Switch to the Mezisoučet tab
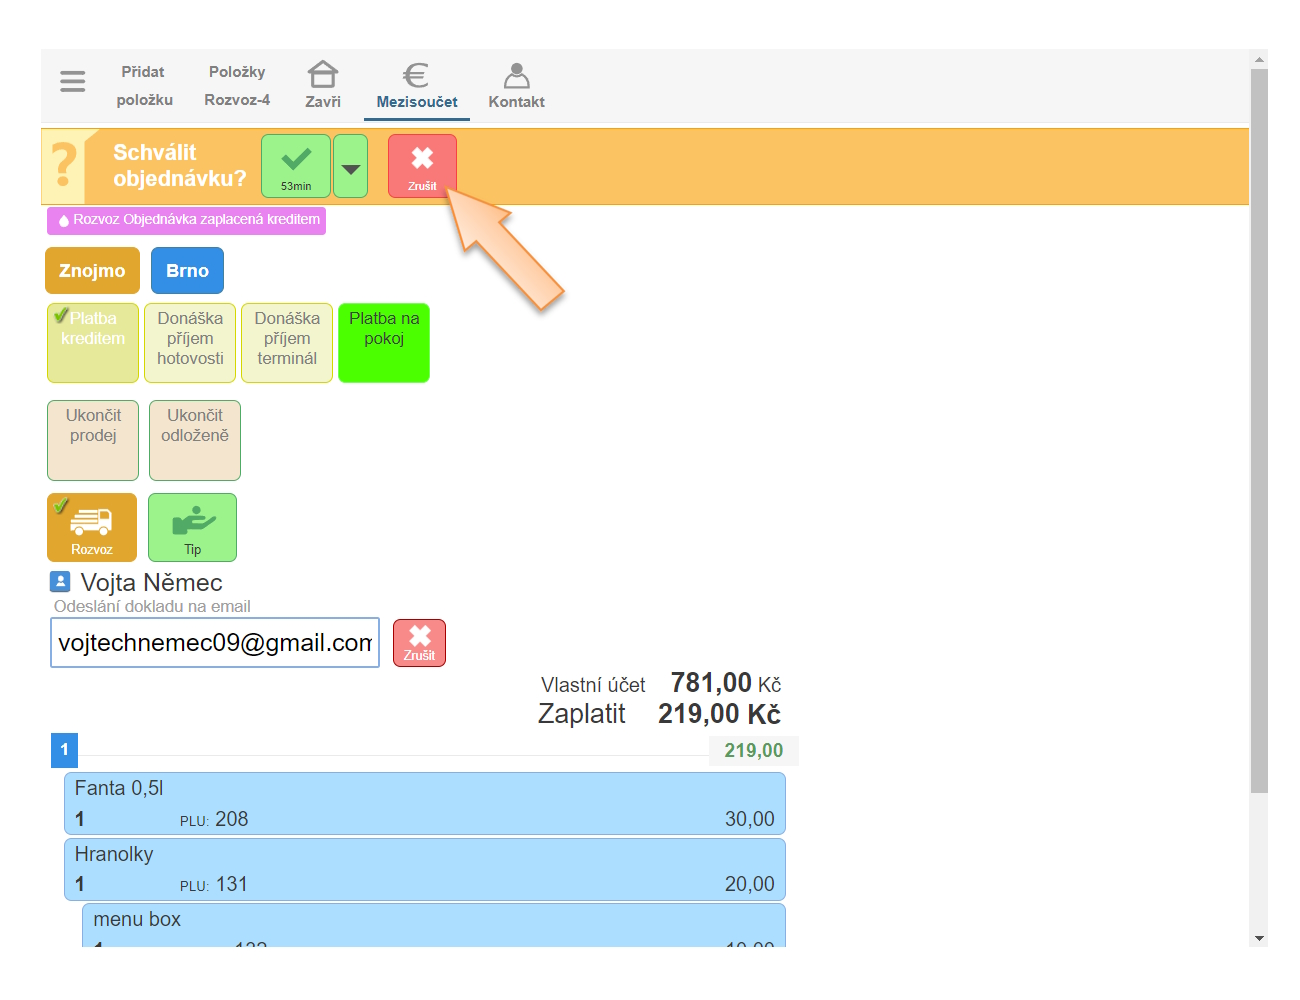Viewport: 1300px width, 1000px height. pyautogui.click(x=417, y=86)
